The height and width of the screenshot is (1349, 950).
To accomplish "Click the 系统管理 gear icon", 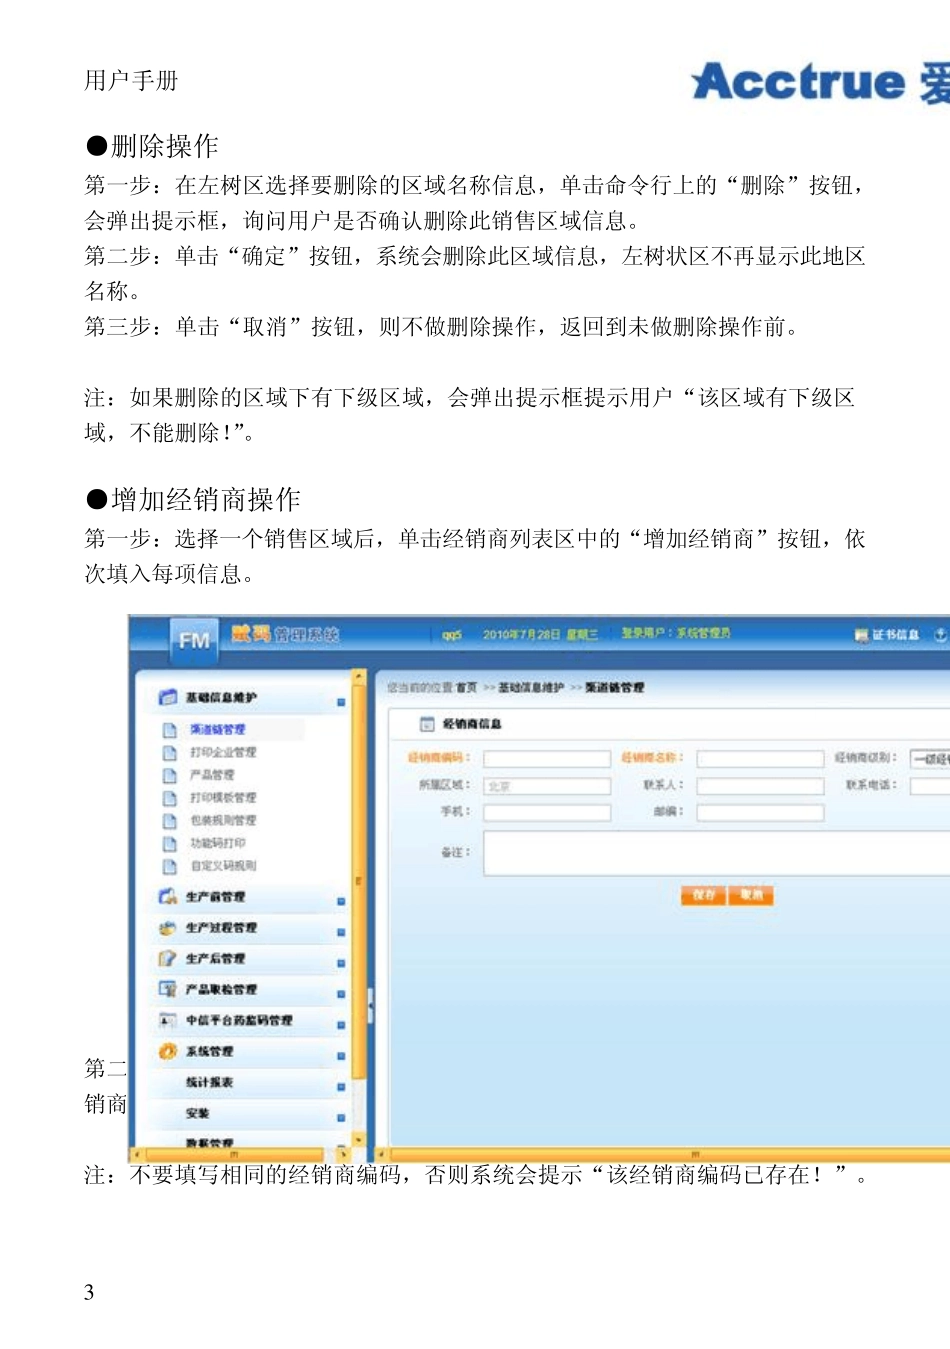I will [168, 1052].
